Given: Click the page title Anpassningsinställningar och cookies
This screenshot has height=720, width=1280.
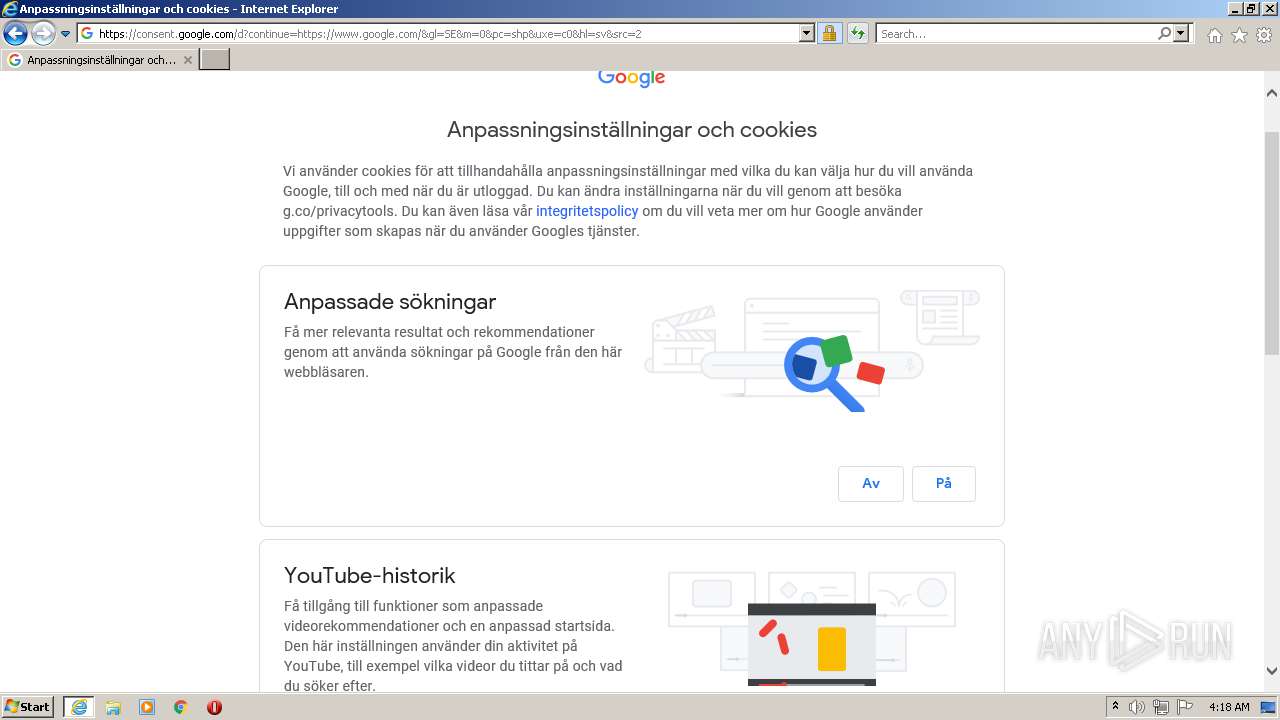Looking at the screenshot, I should pos(632,130).
